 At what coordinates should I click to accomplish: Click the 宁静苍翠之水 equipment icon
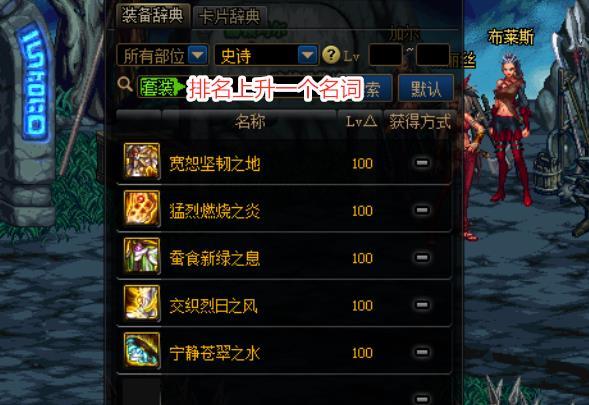(142, 350)
